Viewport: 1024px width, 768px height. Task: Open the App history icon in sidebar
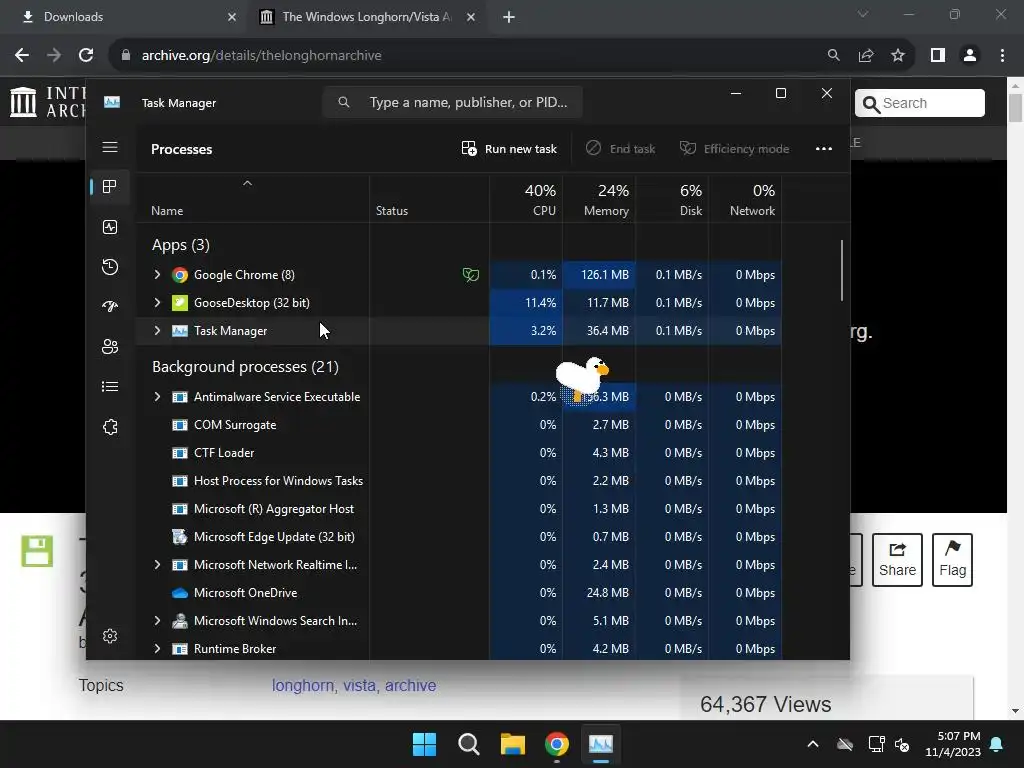[x=110, y=266]
